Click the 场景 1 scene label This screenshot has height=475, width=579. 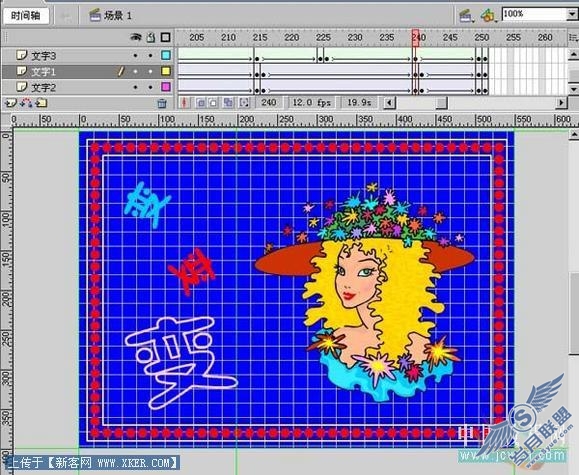[x=117, y=16]
